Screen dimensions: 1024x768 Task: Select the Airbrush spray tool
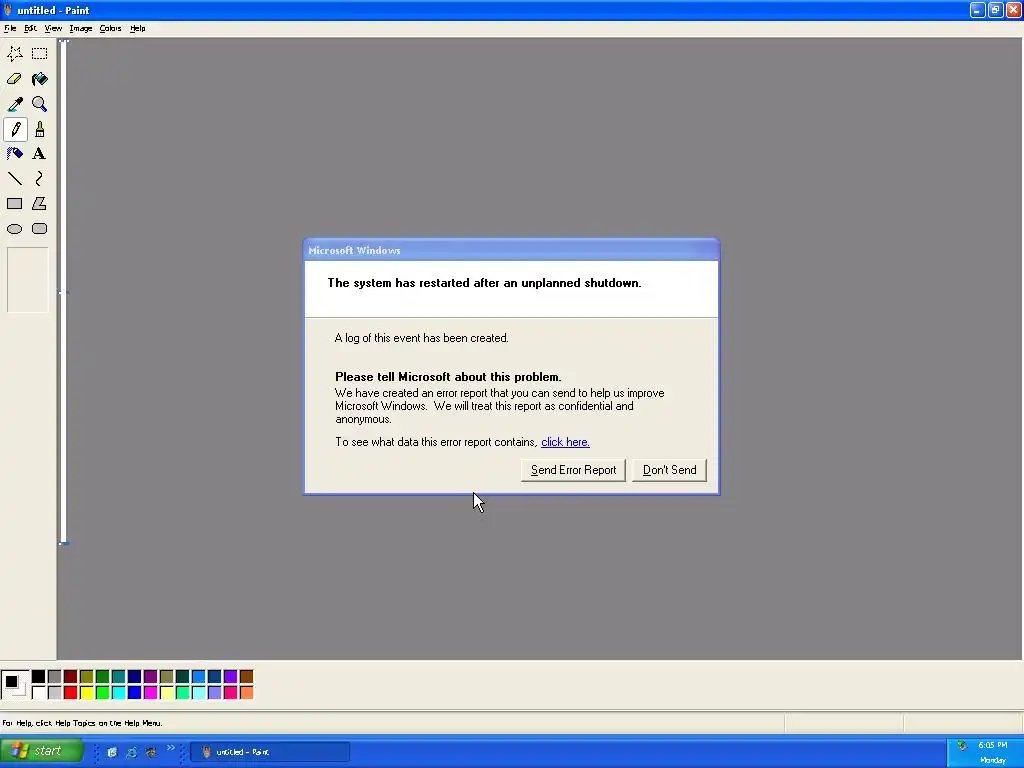(14, 154)
